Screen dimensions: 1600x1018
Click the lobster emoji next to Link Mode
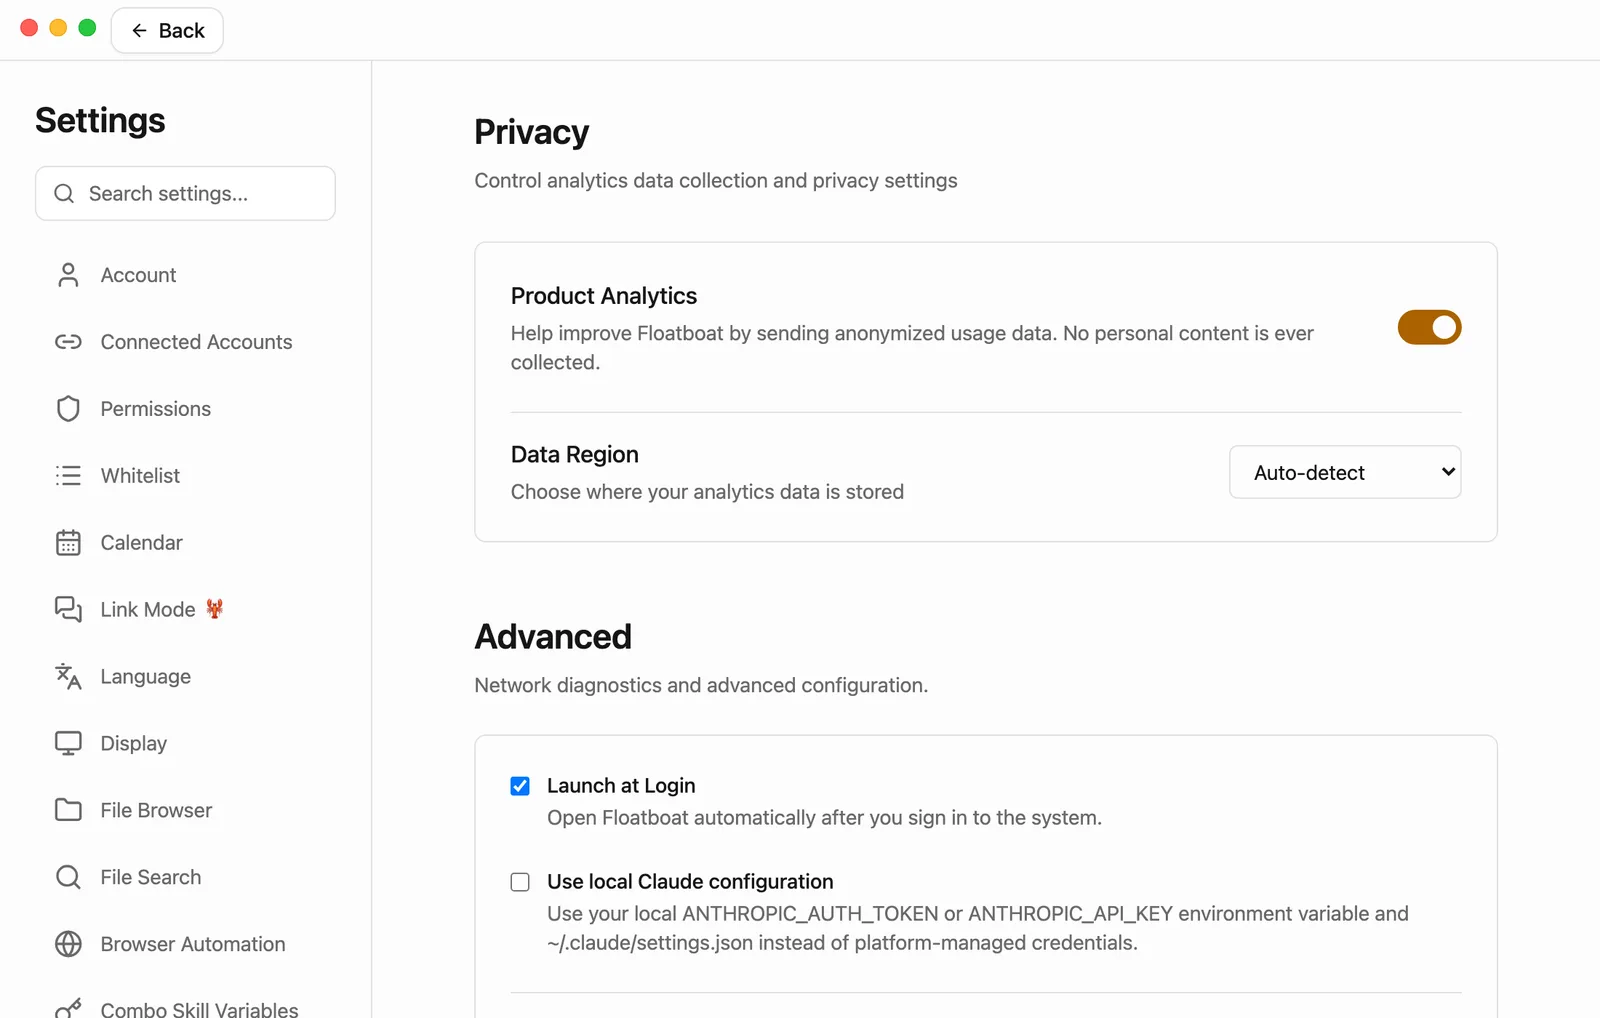(x=214, y=609)
